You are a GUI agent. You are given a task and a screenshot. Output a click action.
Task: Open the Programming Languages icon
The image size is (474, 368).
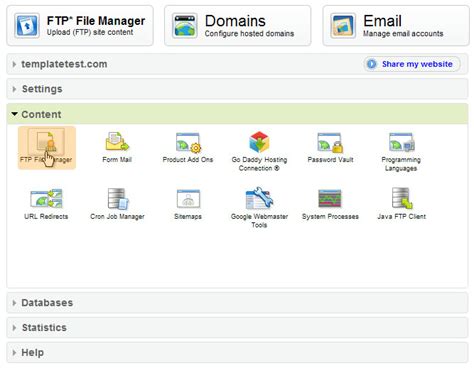[x=401, y=142]
